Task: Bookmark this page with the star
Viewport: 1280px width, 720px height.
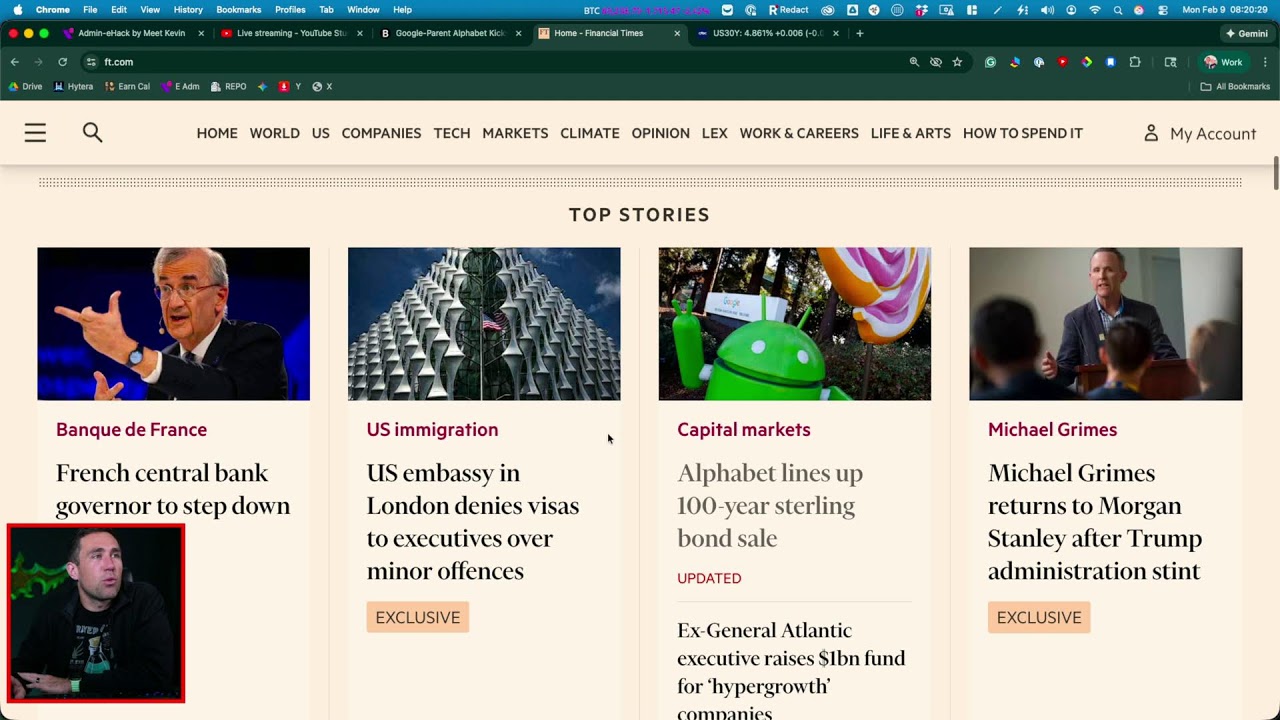Action: point(957,62)
